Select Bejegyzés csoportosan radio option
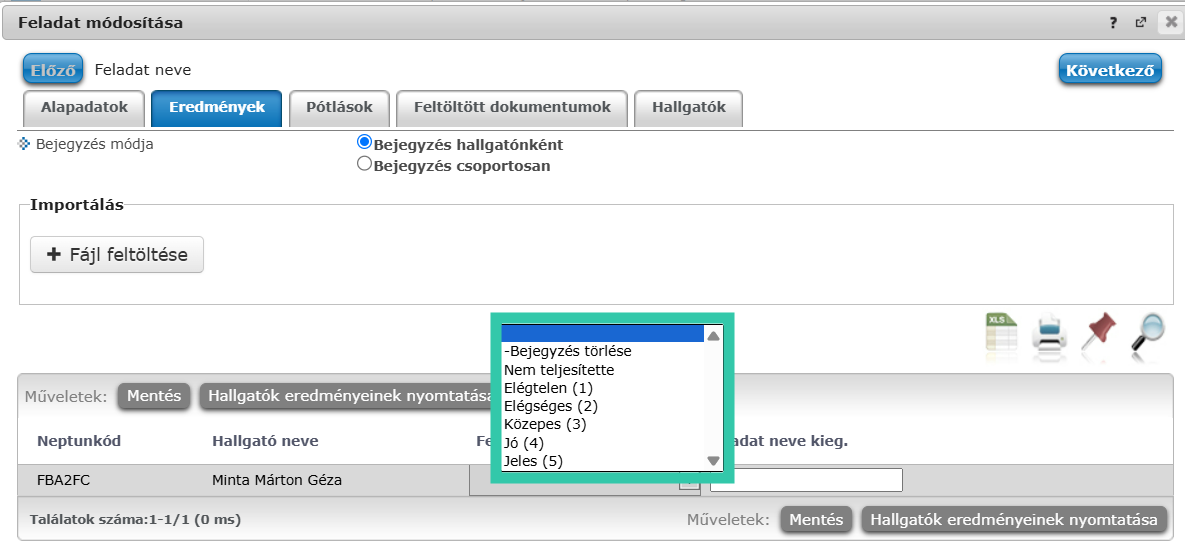This screenshot has height=551, width=1185. point(365,165)
